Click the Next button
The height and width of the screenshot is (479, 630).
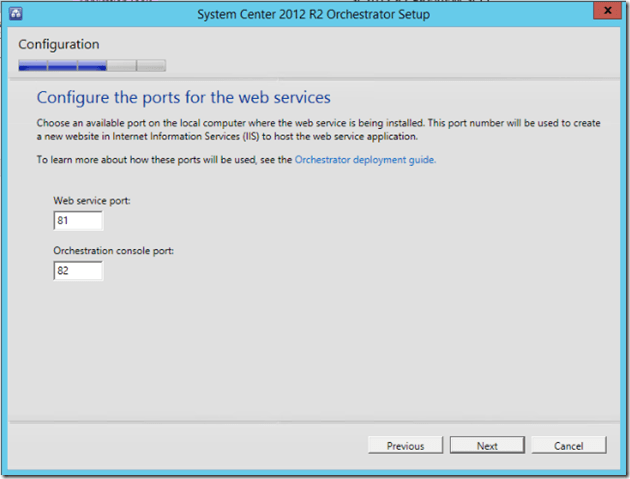pos(487,446)
